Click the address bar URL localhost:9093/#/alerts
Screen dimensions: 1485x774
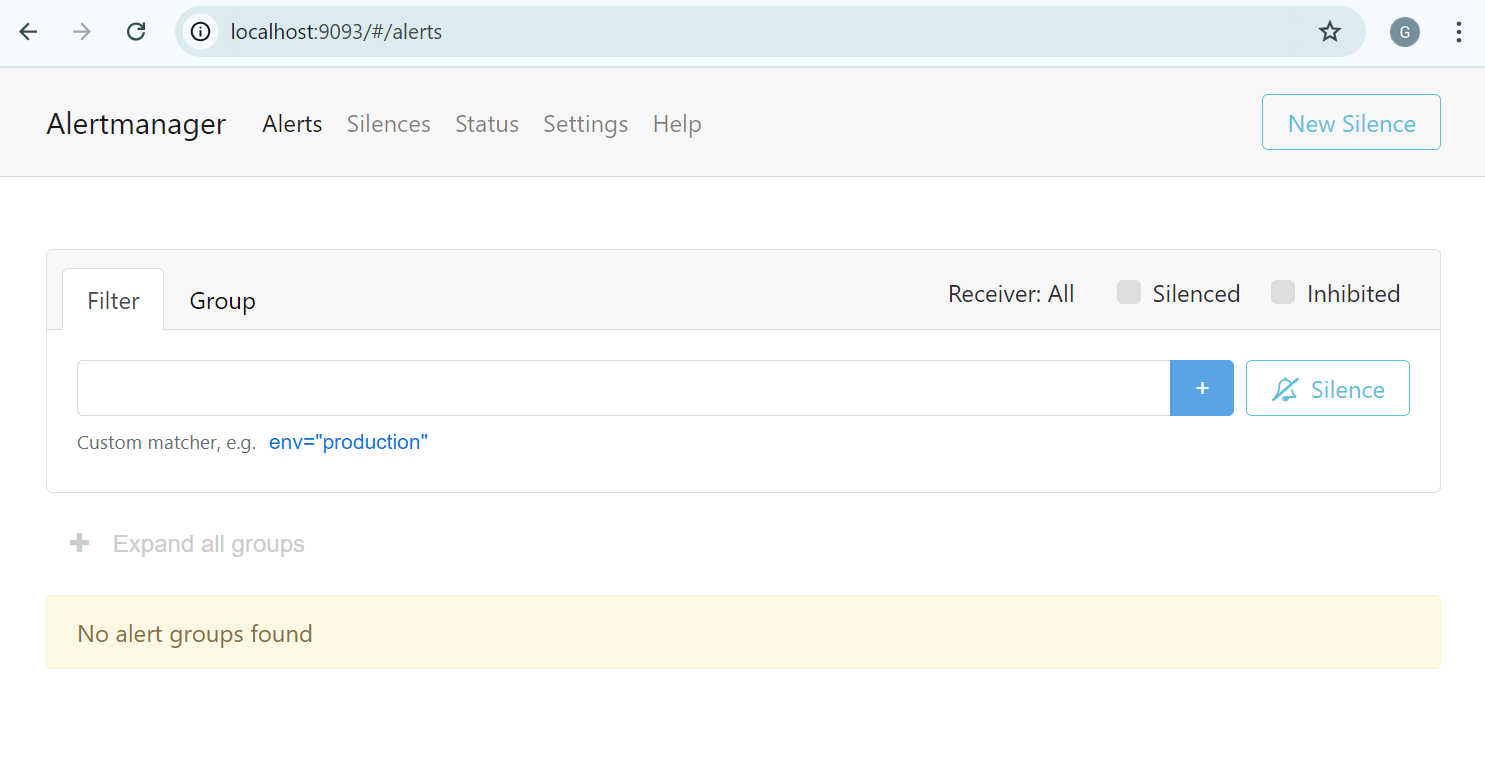click(x=336, y=32)
